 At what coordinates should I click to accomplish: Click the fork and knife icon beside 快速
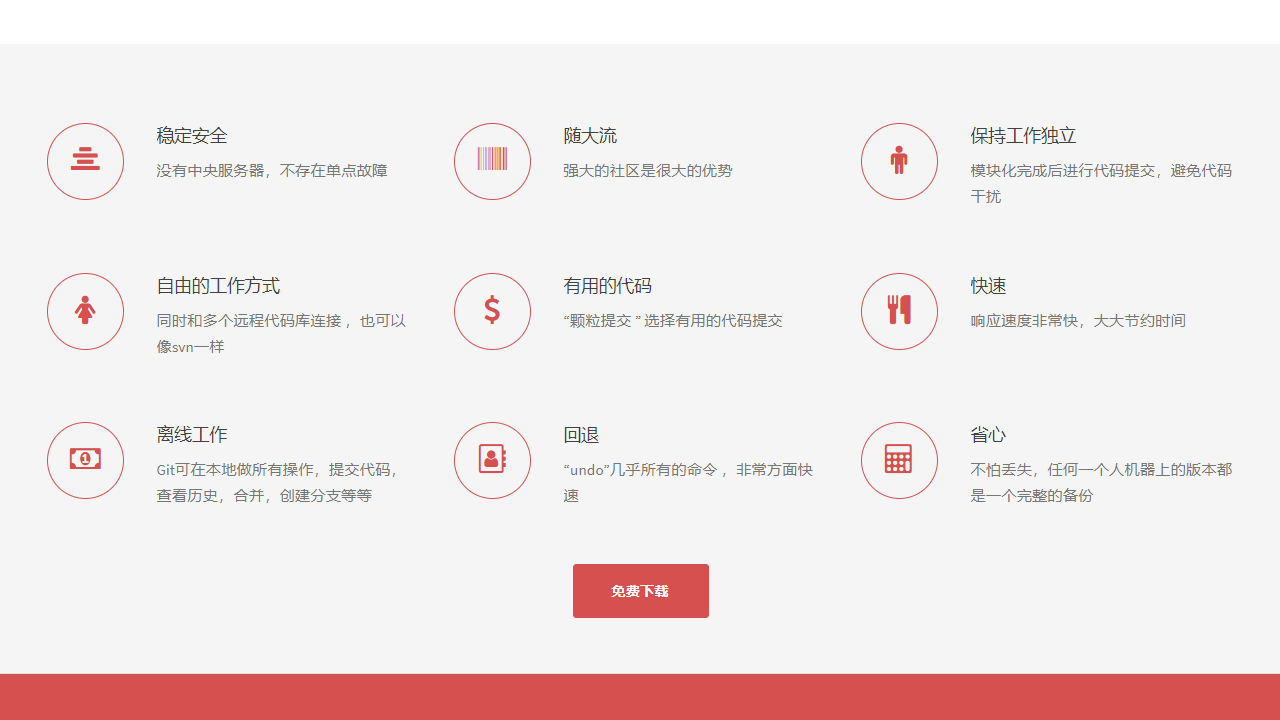(x=899, y=310)
